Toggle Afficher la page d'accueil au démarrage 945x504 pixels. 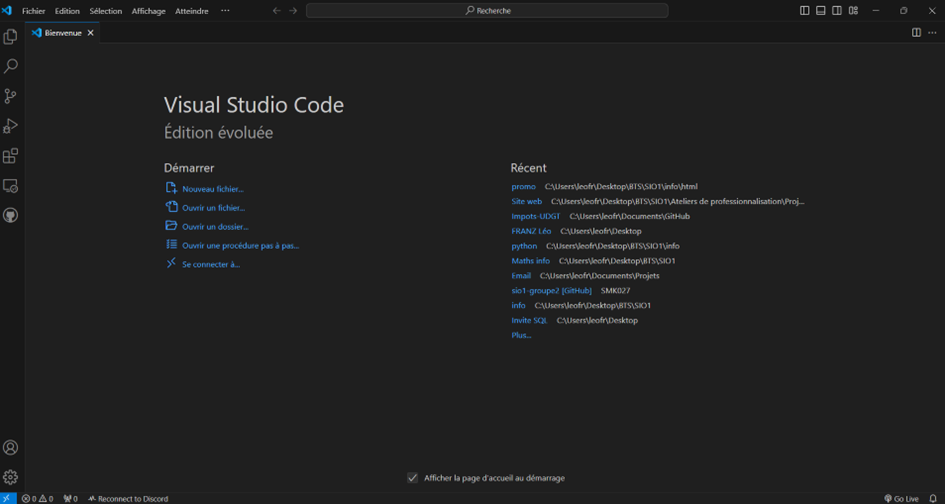(412, 478)
